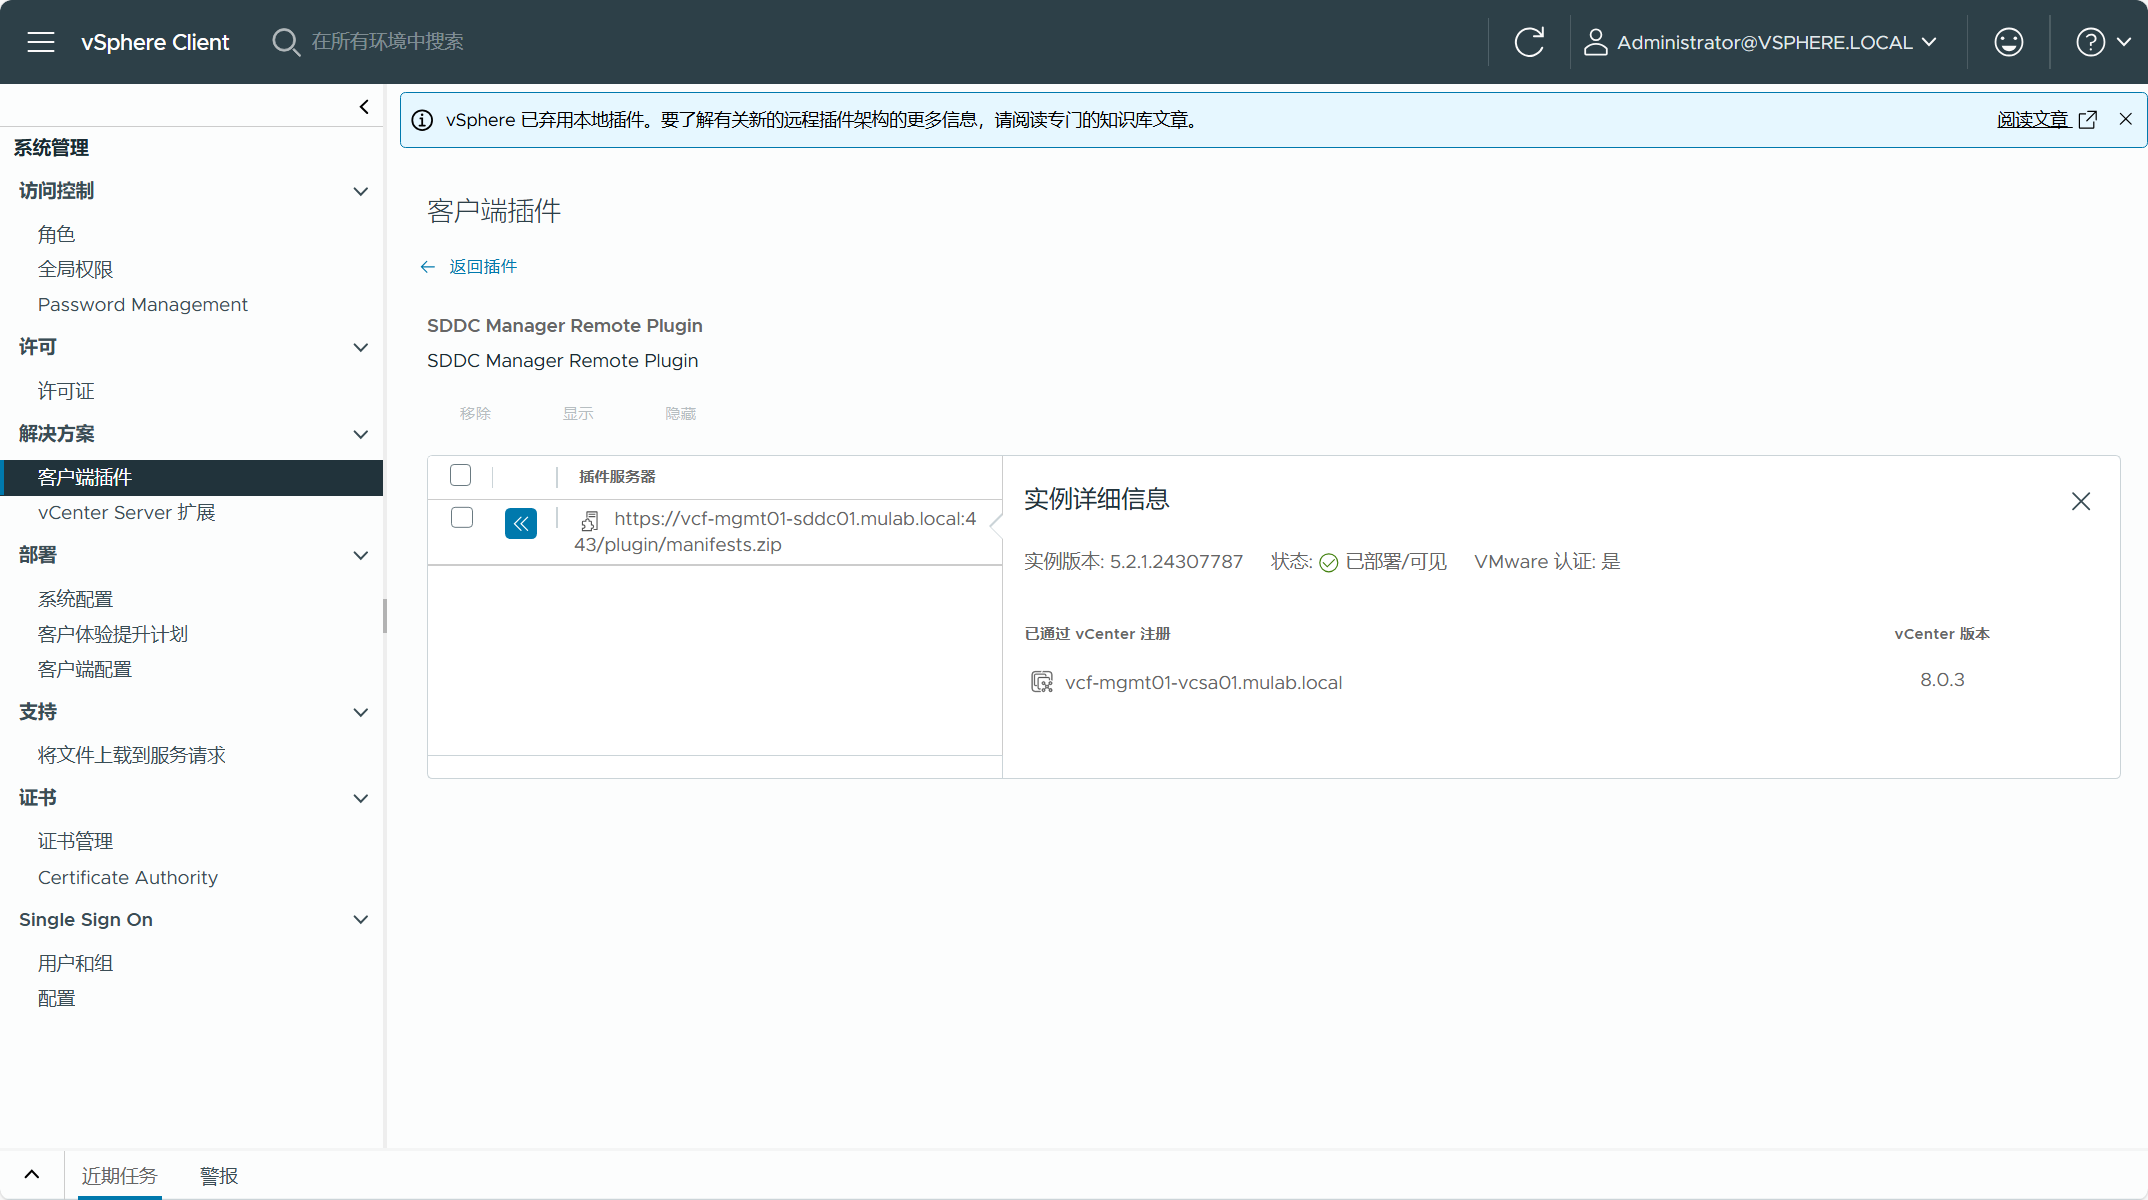The image size is (2148, 1200).
Task: Click the refresh button in top toolbar
Action: tap(1531, 41)
